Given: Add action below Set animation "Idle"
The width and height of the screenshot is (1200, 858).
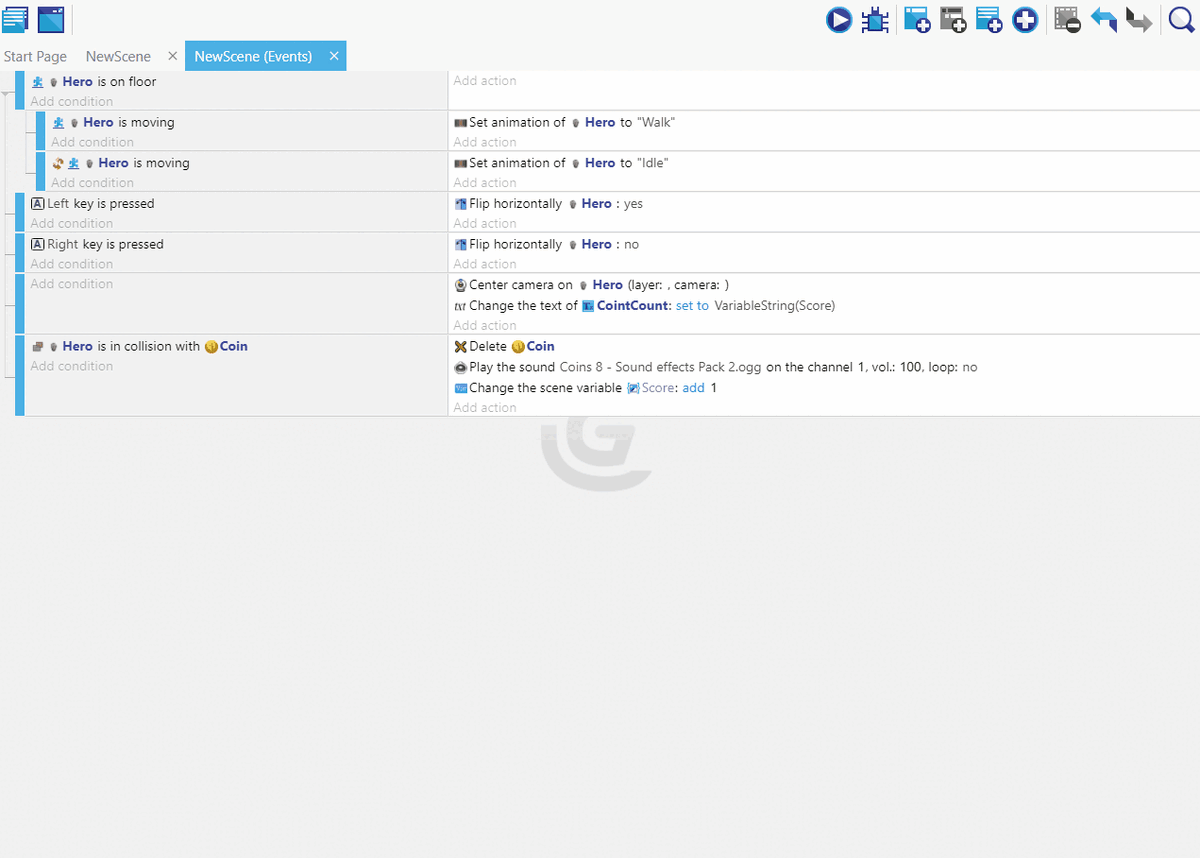Looking at the screenshot, I should (485, 183).
